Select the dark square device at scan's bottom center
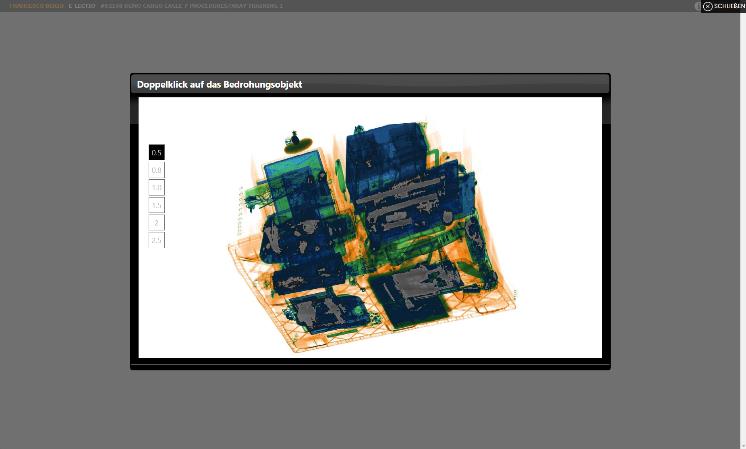Screen dimensions: 746x449 pos(412,295)
